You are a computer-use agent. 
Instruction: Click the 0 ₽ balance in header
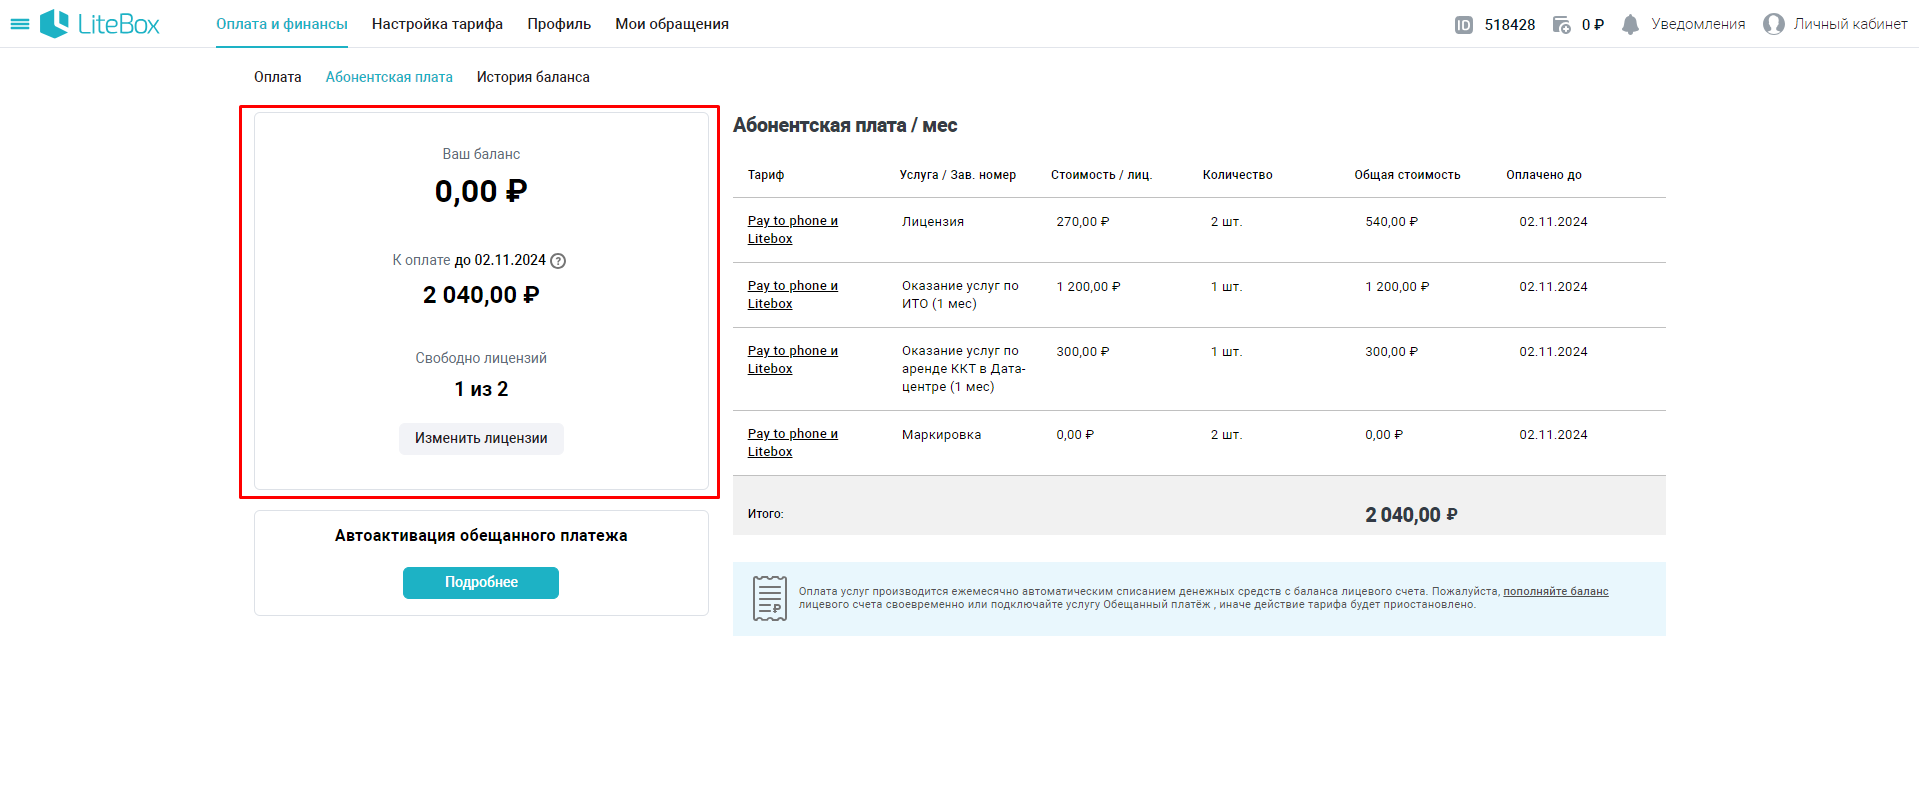pyautogui.click(x=1593, y=25)
